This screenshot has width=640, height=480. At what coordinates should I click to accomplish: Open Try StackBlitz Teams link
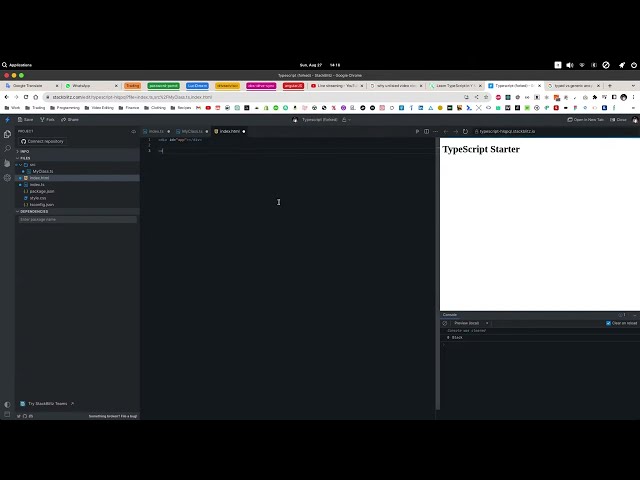pyautogui.click(x=47, y=404)
